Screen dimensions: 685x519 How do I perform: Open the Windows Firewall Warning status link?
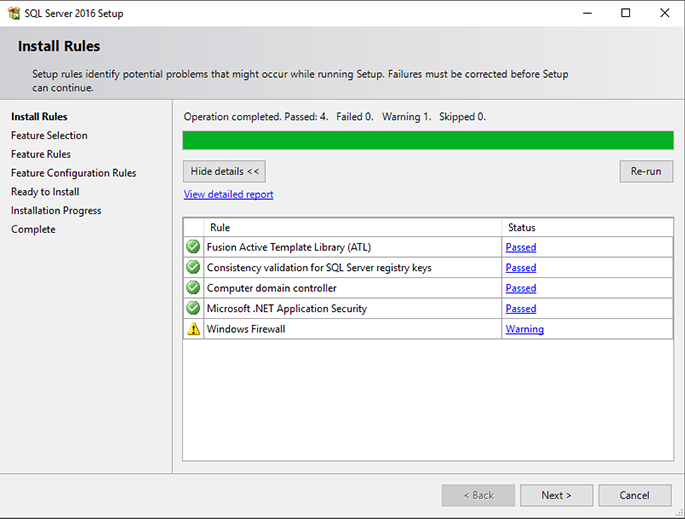coord(524,329)
